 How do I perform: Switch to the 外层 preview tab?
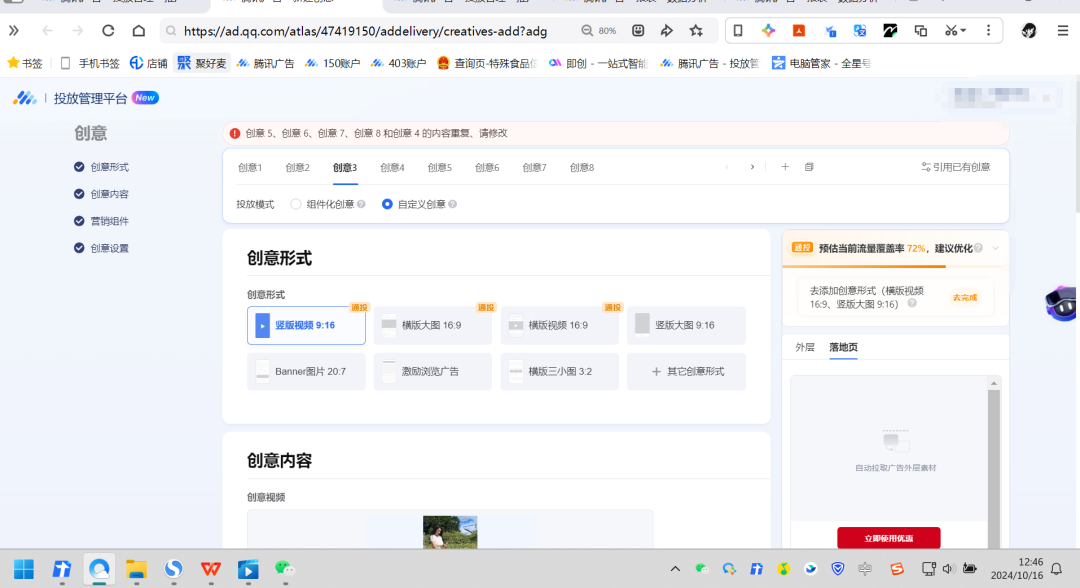coord(804,347)
